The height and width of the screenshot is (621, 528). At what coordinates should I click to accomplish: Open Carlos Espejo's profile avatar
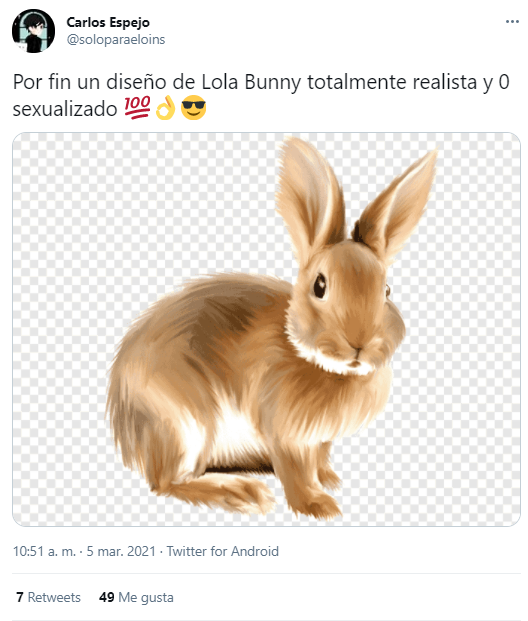point(34,31)
